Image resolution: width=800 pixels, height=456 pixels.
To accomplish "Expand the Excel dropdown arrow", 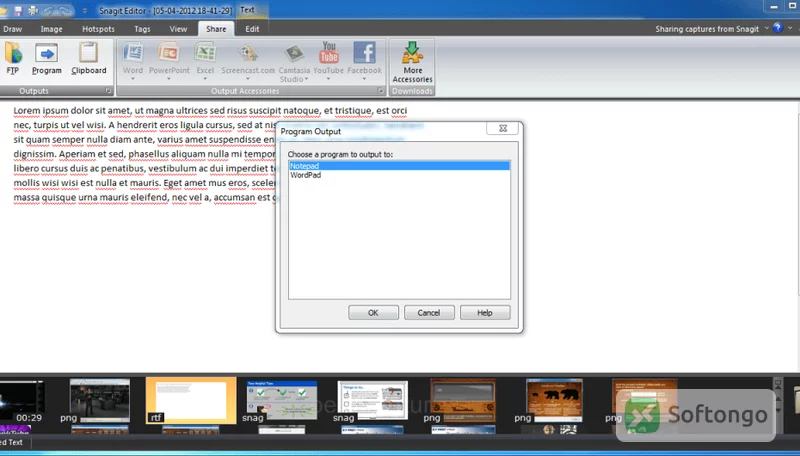I will pyautogui.click(x=205, y=79).
